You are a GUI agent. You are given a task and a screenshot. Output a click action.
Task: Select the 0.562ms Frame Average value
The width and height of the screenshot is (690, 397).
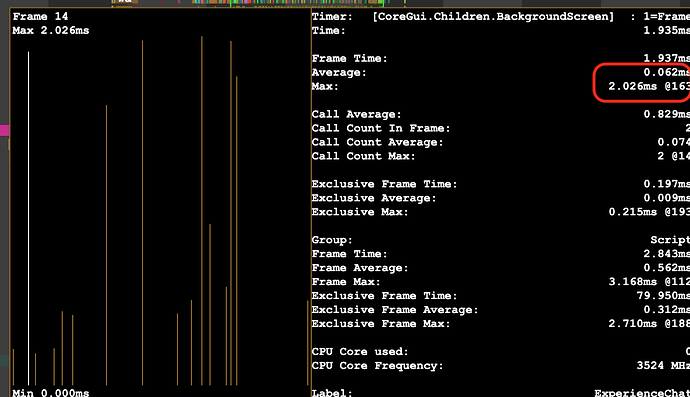point(666,268)
